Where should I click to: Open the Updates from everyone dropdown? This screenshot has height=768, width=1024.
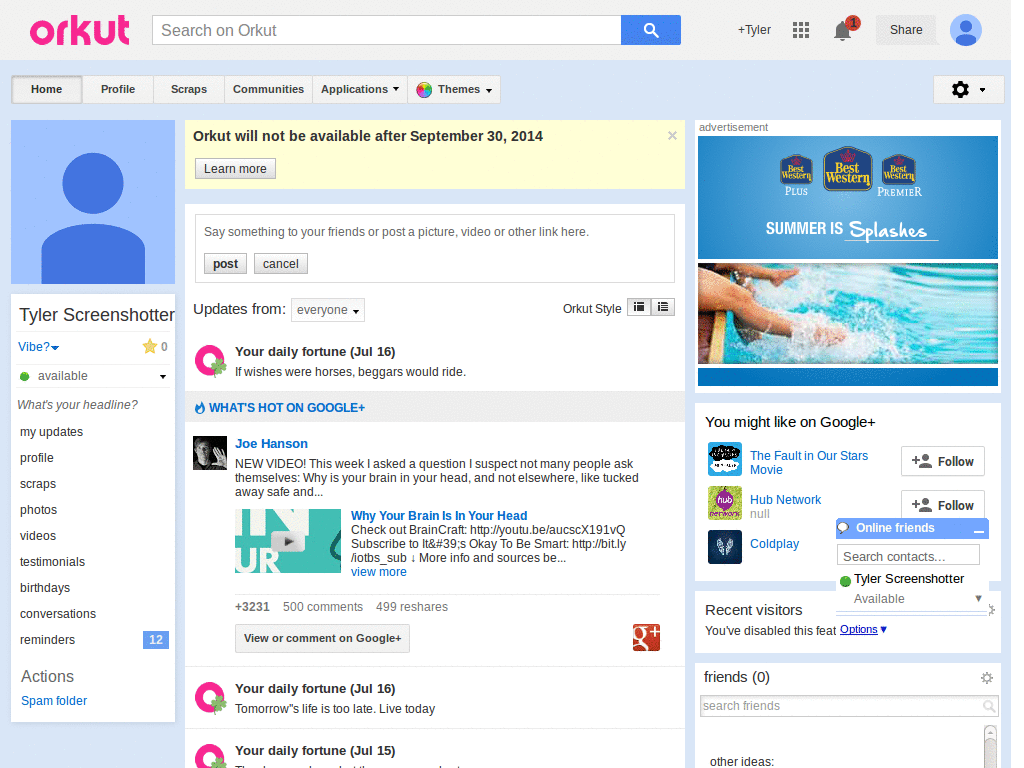328,310
